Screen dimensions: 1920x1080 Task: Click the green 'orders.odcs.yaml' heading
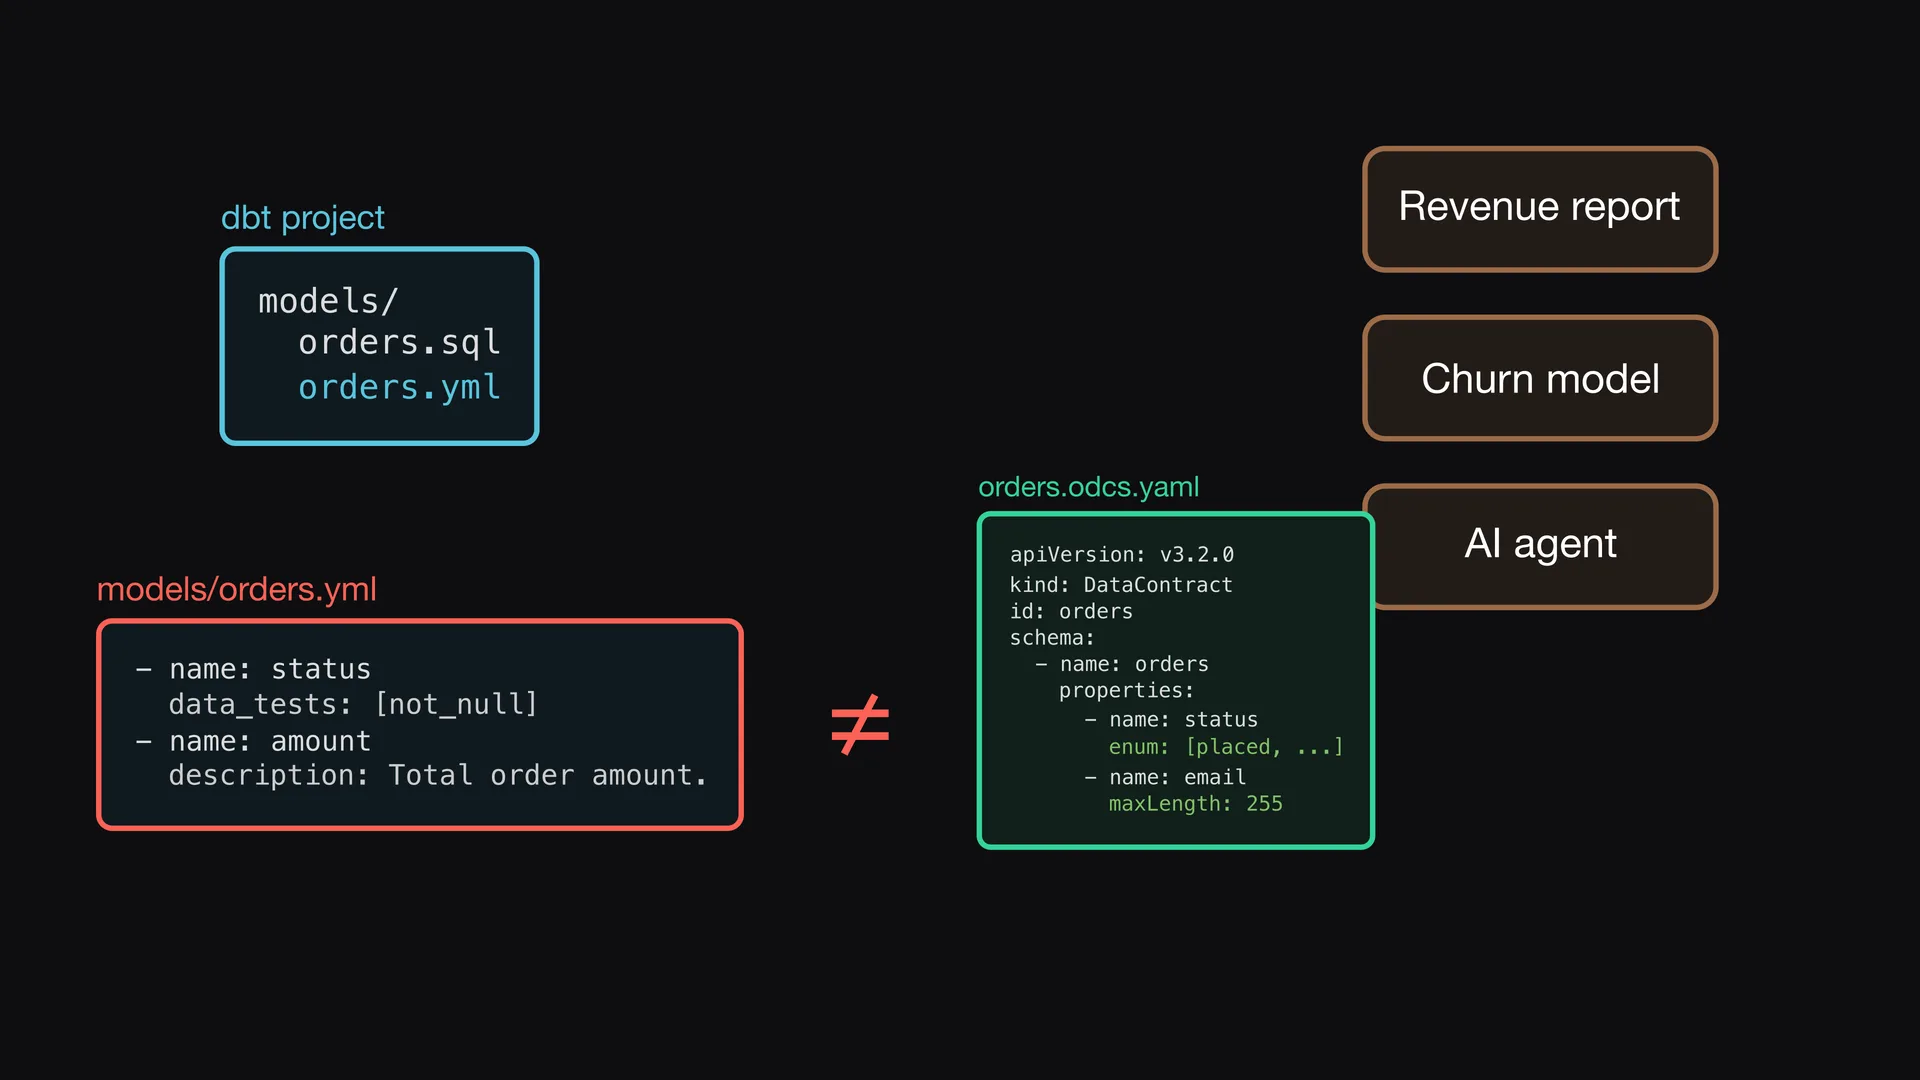[x=1088, y=487]
